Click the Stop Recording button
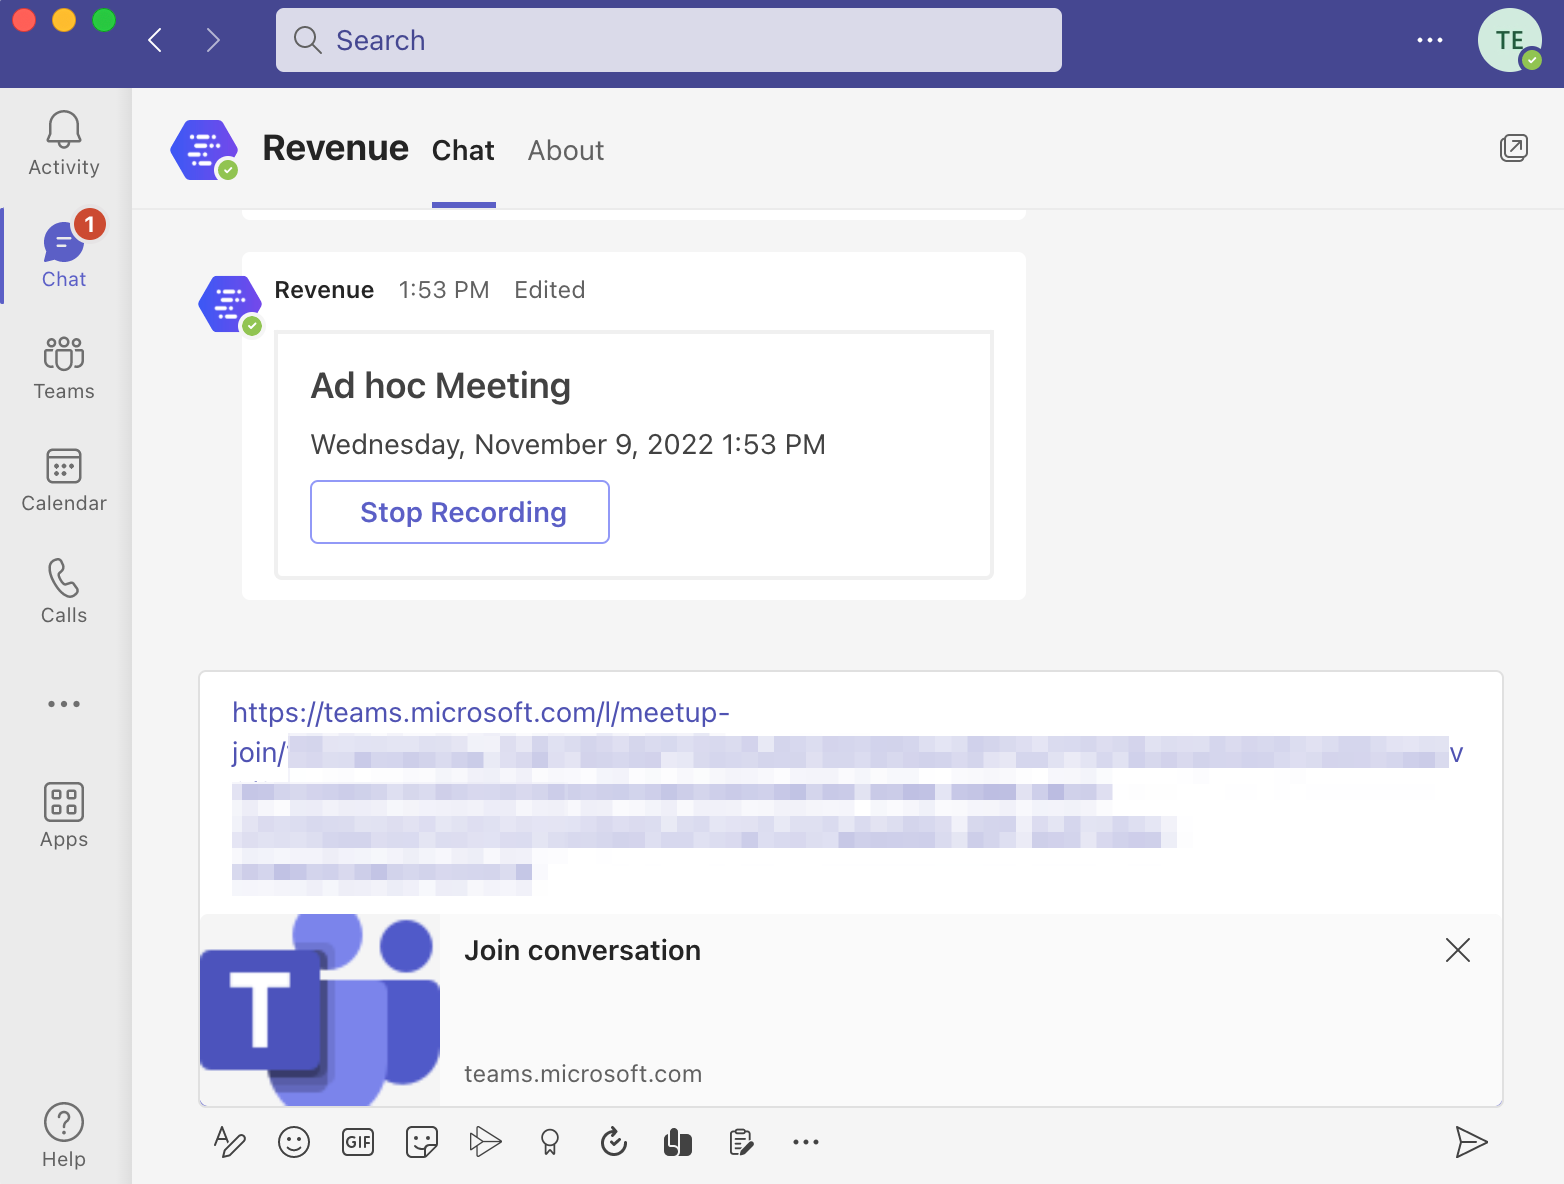 (460, 512)
